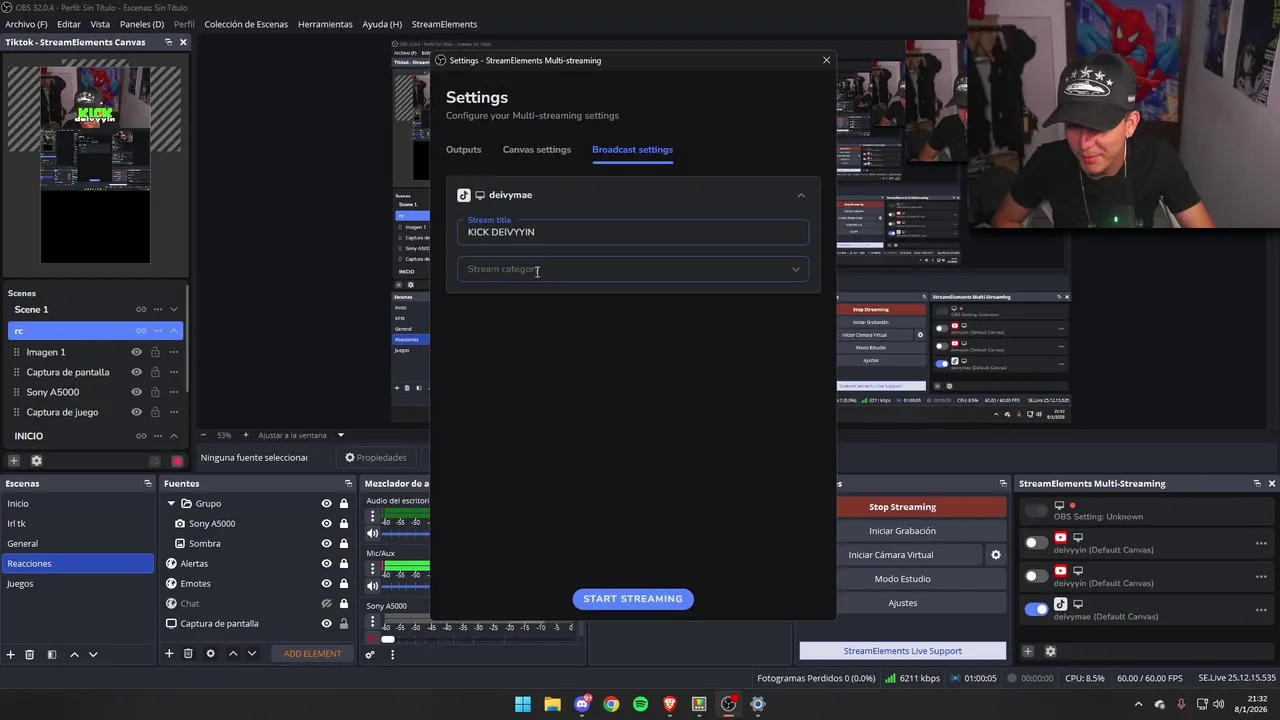Open Herramientas menu
The height and width of the screenshot is (720, 1280).
tap(325, 24)
